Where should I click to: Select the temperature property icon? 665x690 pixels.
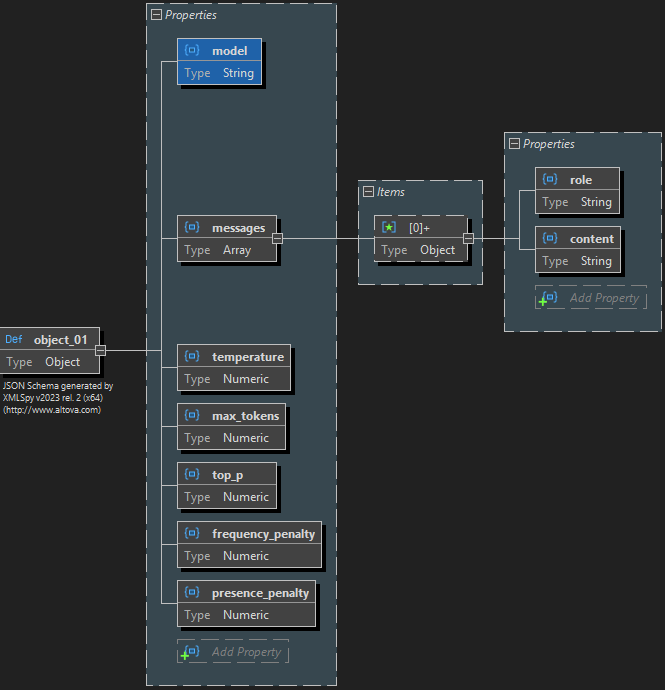tap(192, 357)
